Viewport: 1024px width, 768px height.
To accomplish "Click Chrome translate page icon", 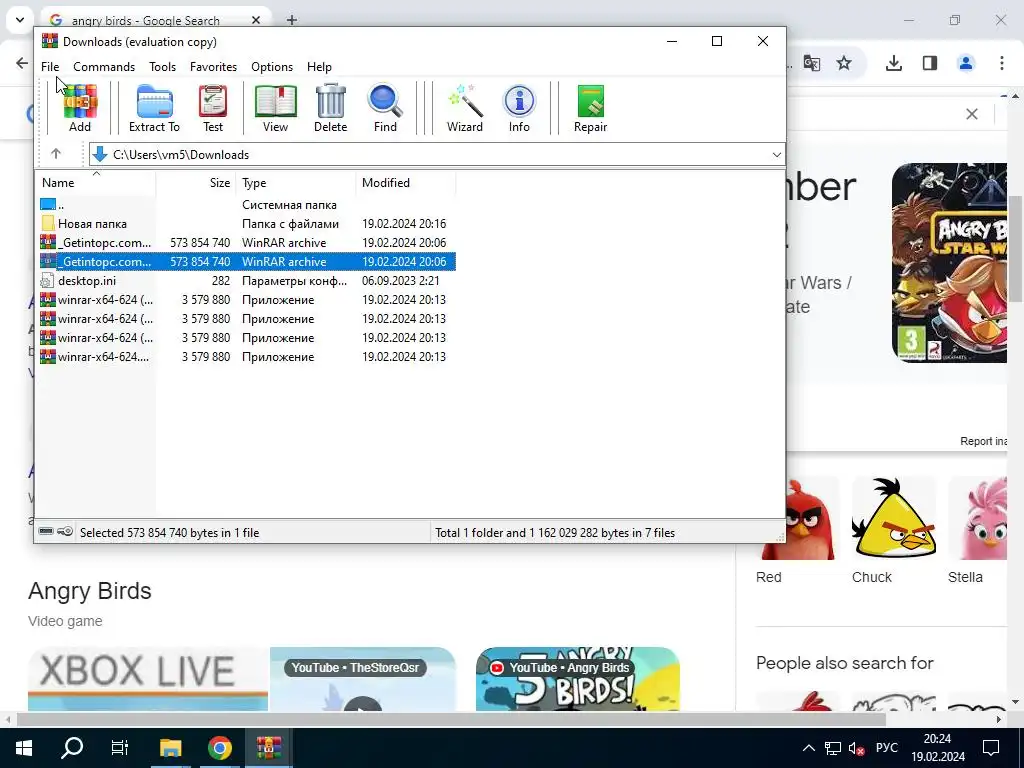I will (812, 63).
